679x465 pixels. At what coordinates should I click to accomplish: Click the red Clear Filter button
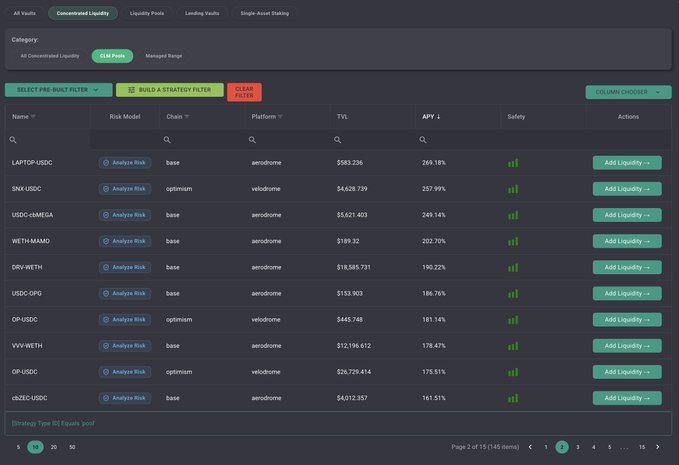click(244, 92)
